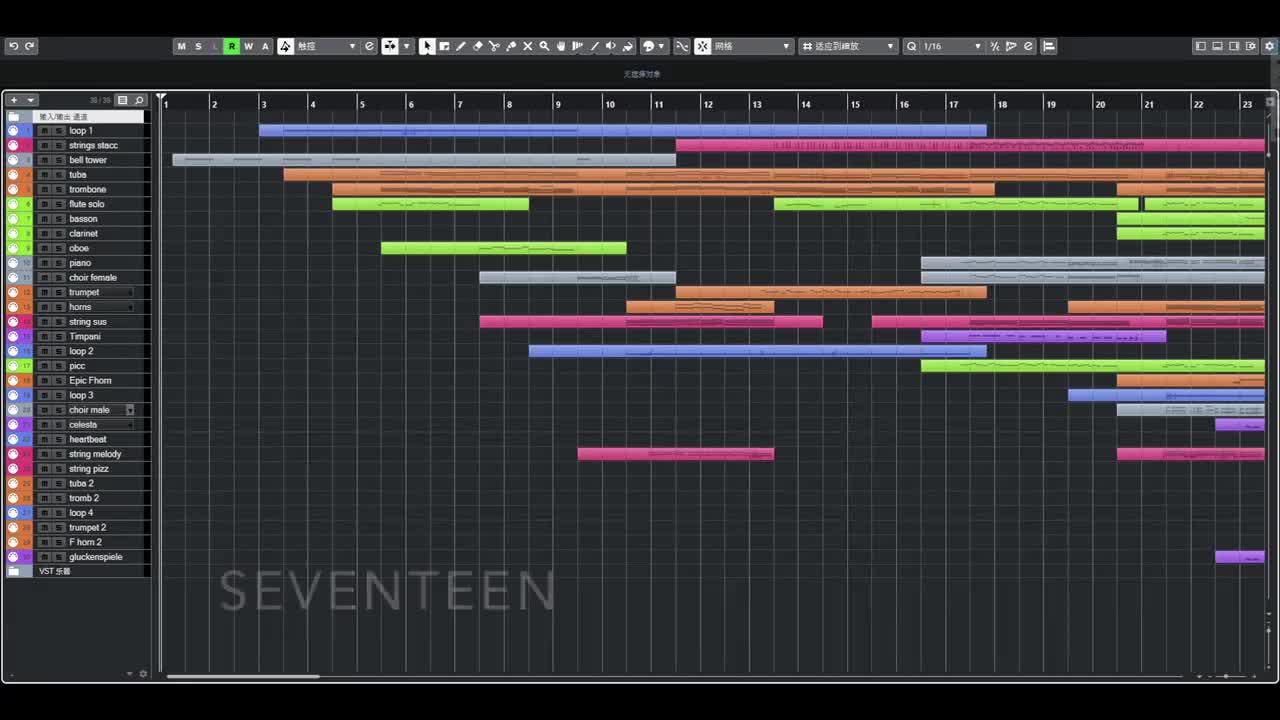Toggle the Snap on/off button
1280x720 pixels.
(703, 46)
